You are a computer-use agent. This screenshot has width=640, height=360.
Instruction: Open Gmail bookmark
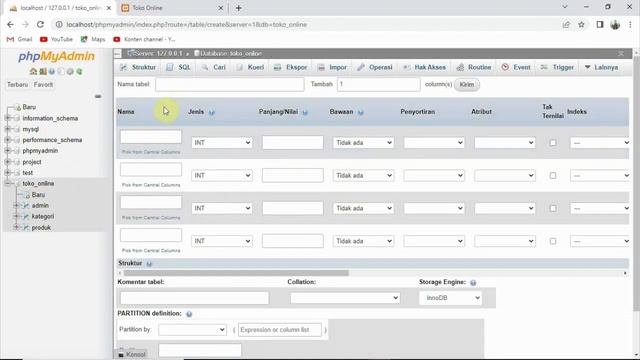(20, 39)
